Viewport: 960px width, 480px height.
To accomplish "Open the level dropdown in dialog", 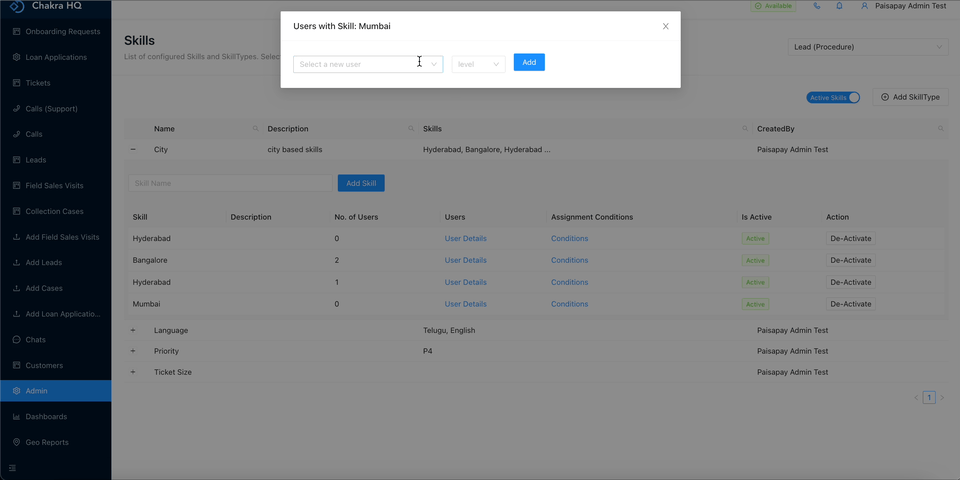I will [478, 64].
